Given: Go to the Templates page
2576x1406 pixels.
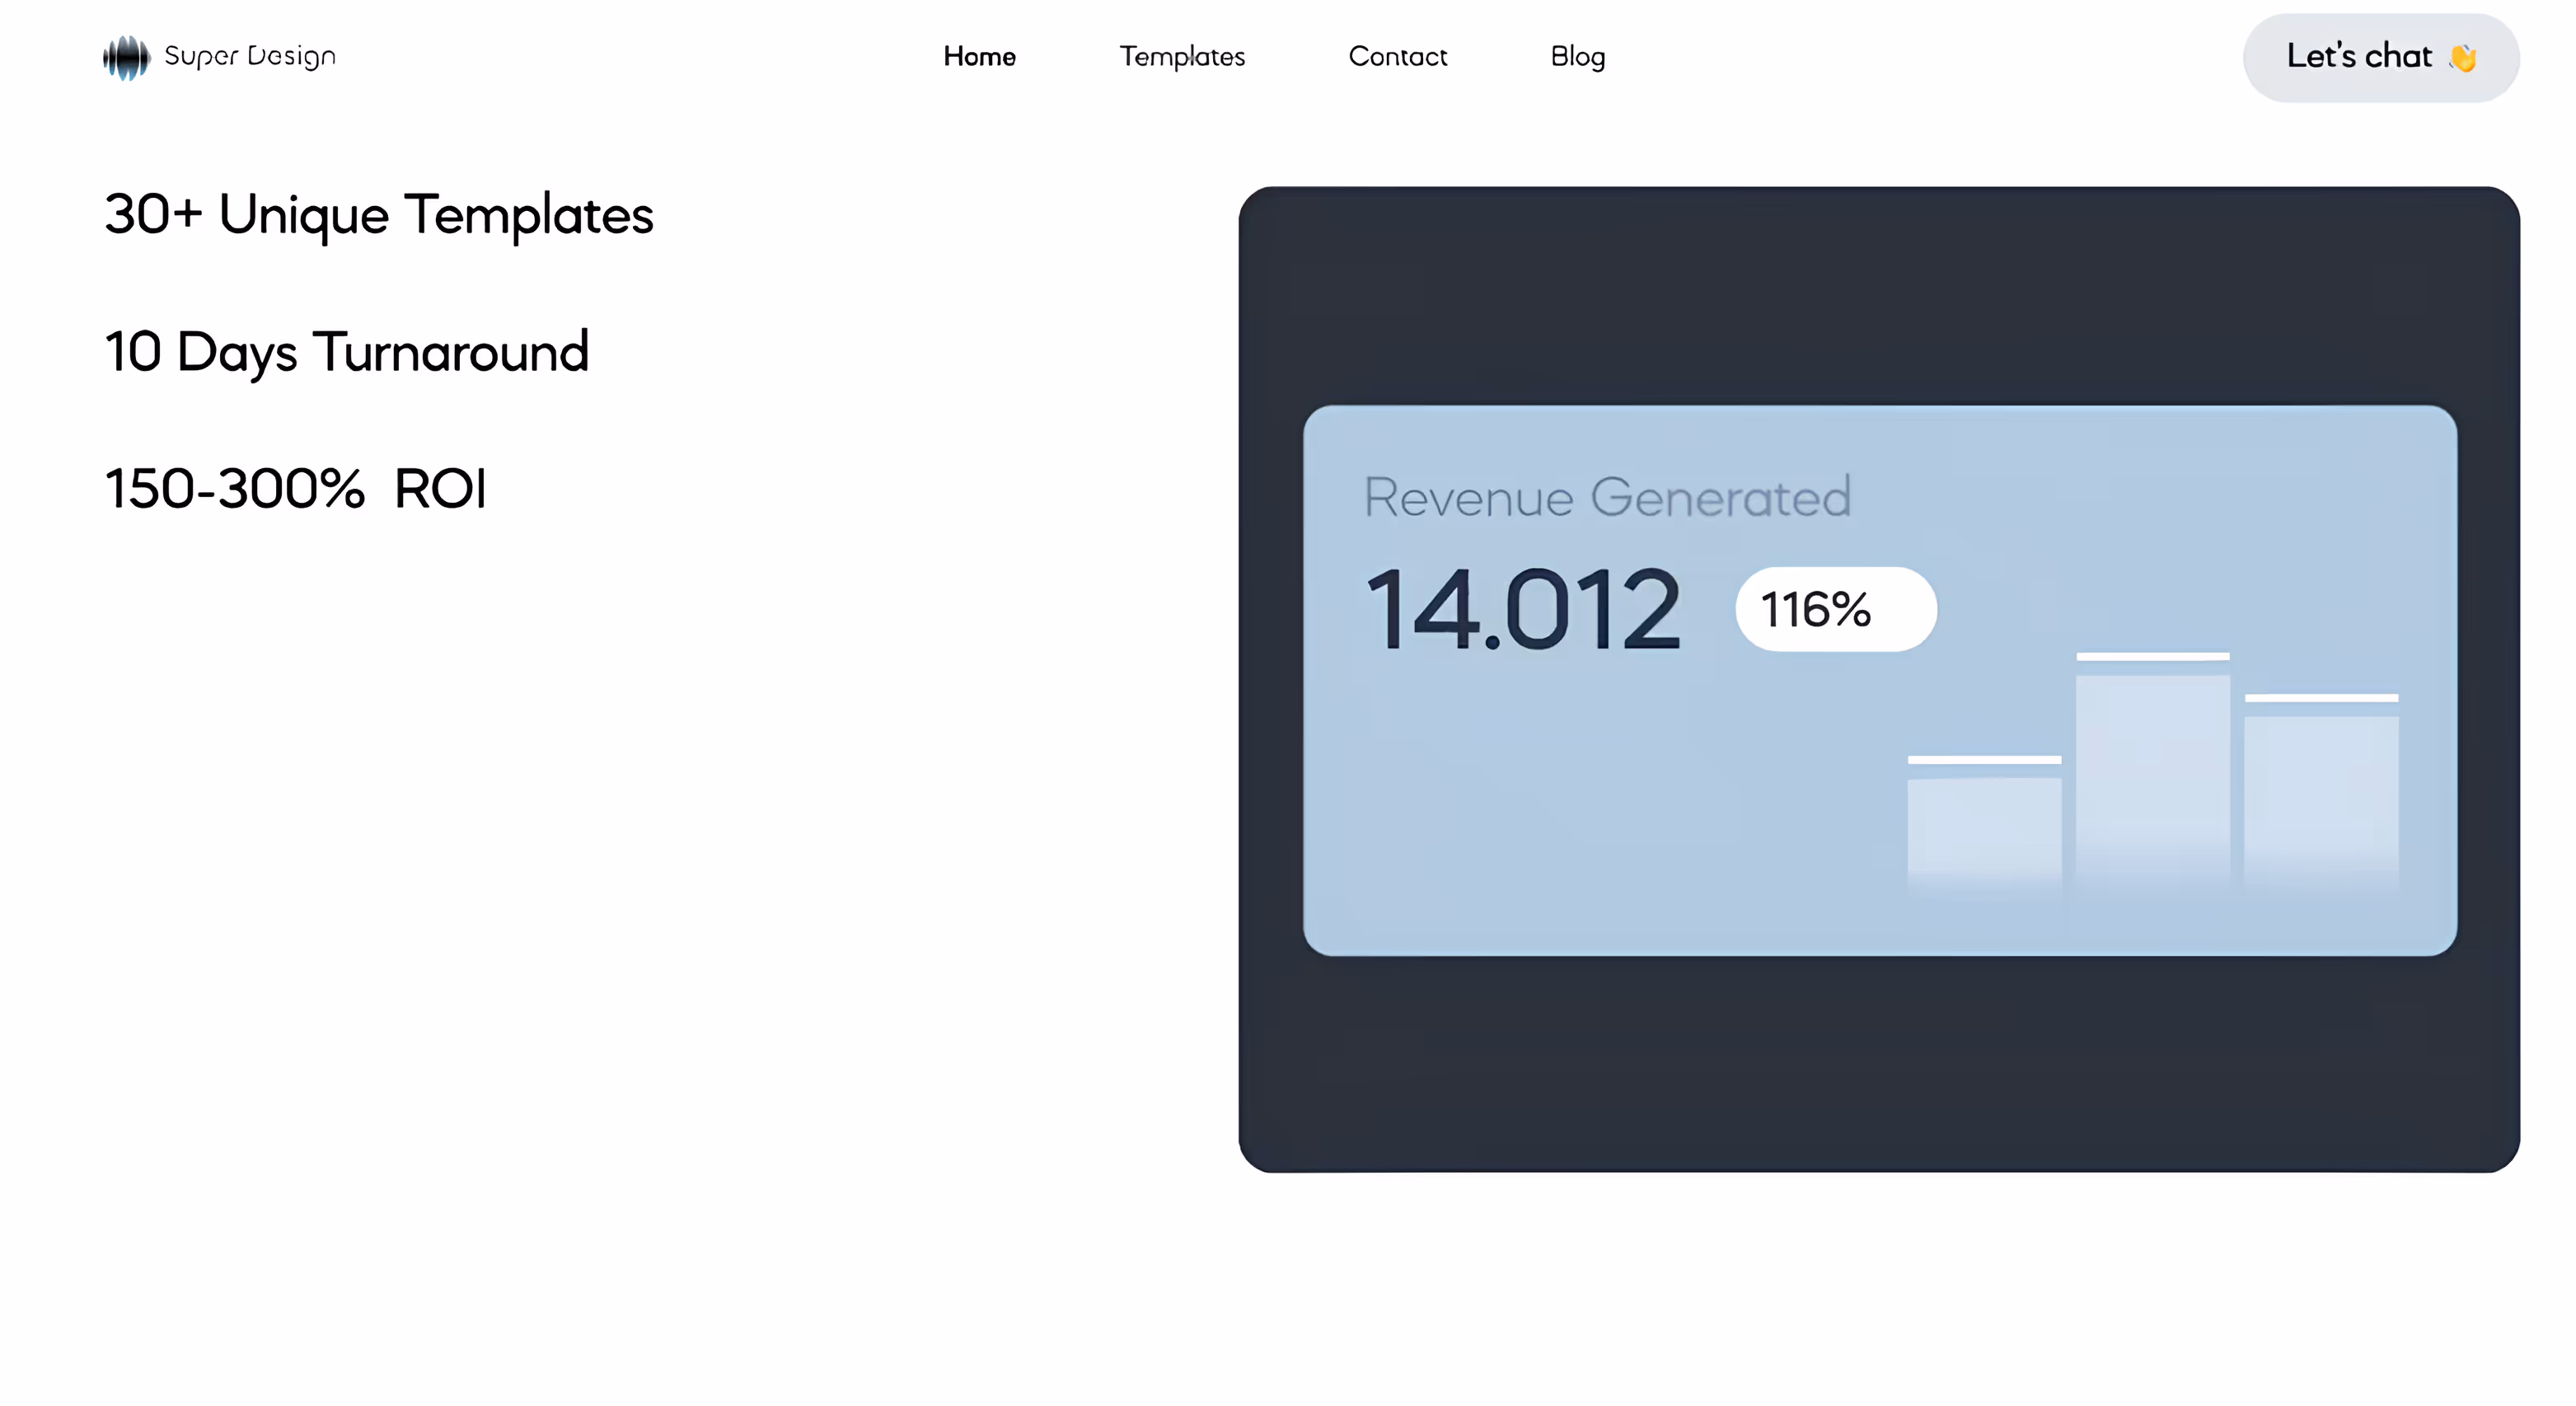Looking at the screenshot, I should pyautogui.click(x=1181, y=57).
